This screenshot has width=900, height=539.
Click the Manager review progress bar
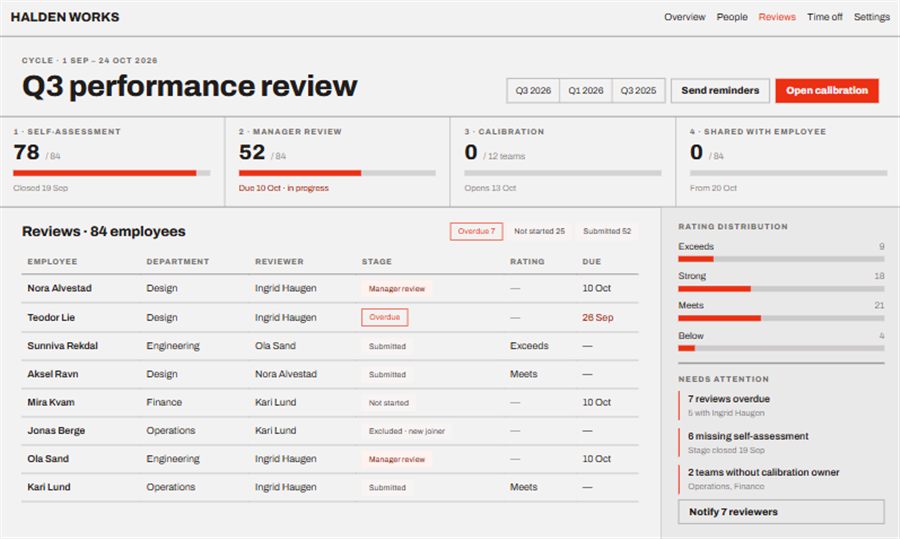click(x=337, y=173)
